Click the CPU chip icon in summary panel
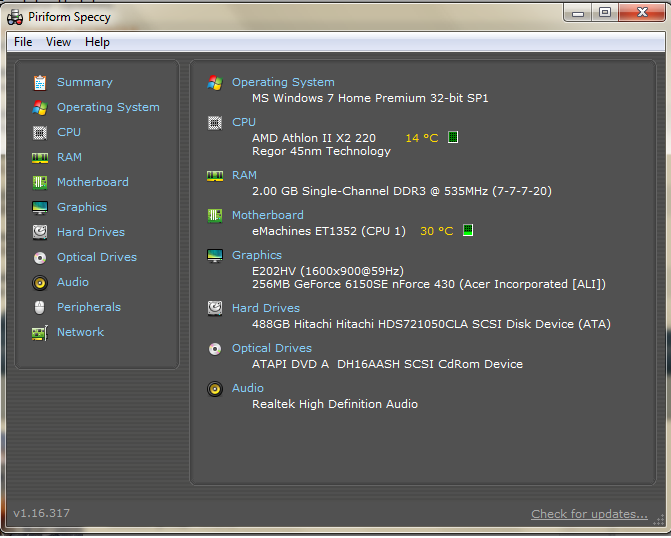The width and height of the screenshot is (671, 538). click(x=215, y=123)
